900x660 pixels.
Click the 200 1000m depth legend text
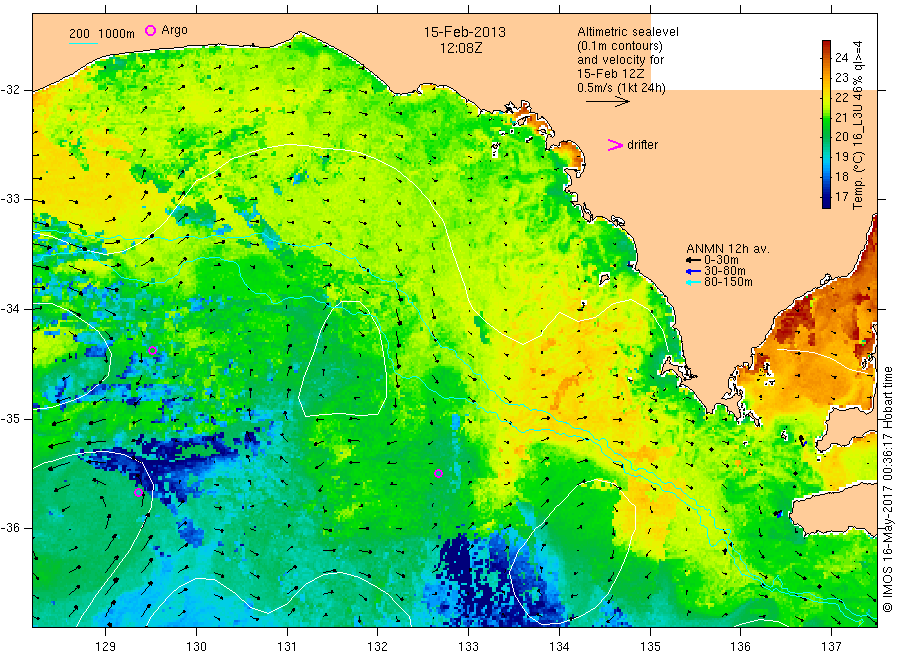pos(102,34)
